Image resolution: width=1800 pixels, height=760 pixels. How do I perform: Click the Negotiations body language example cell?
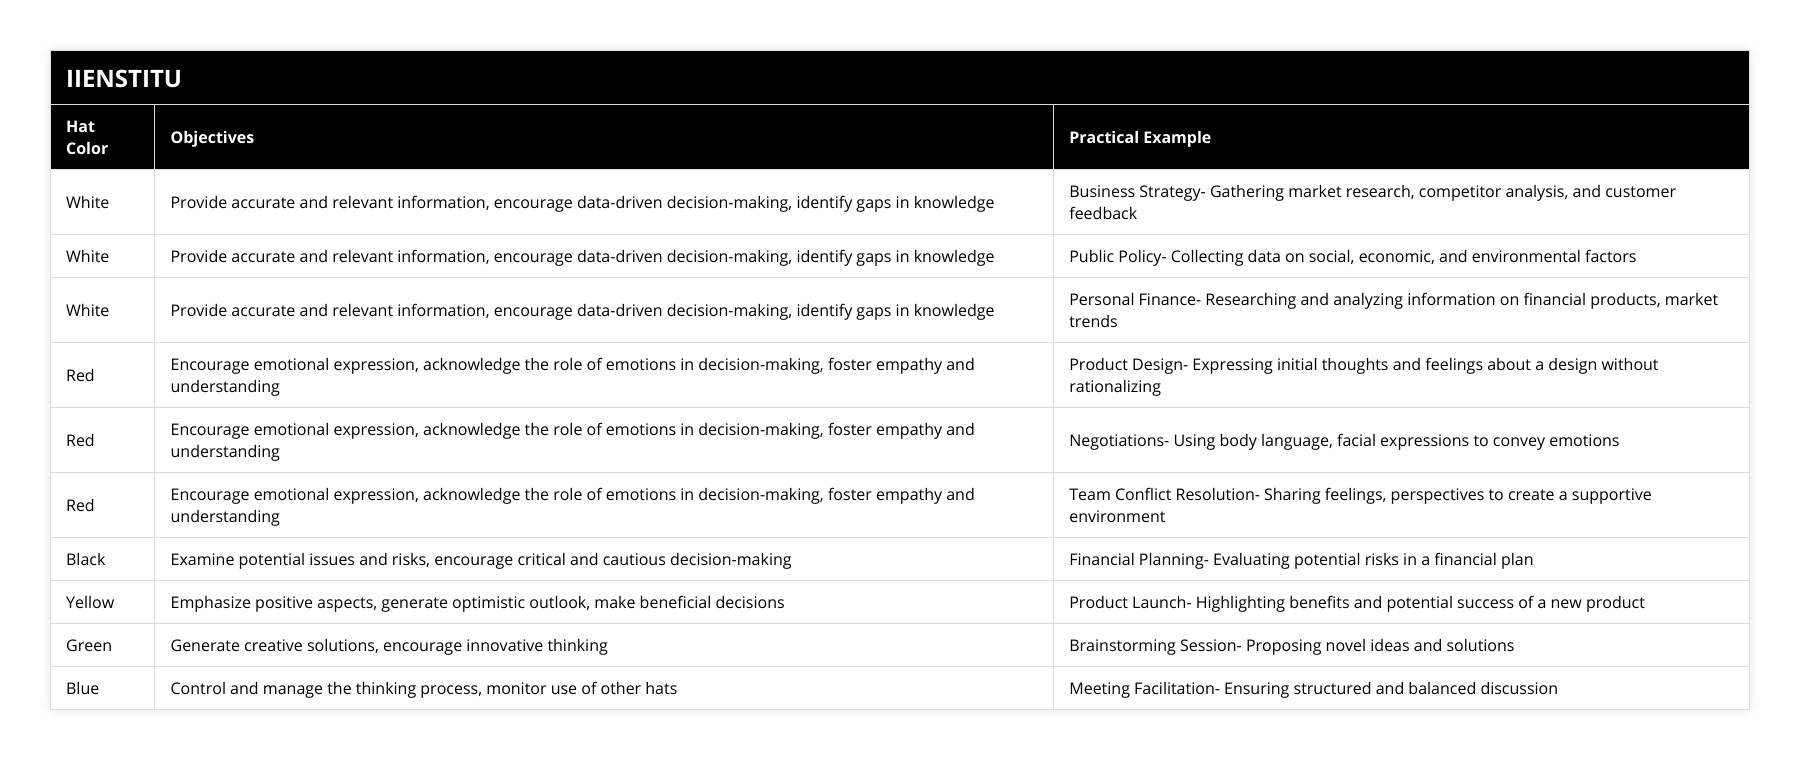tap(1344, 440)
